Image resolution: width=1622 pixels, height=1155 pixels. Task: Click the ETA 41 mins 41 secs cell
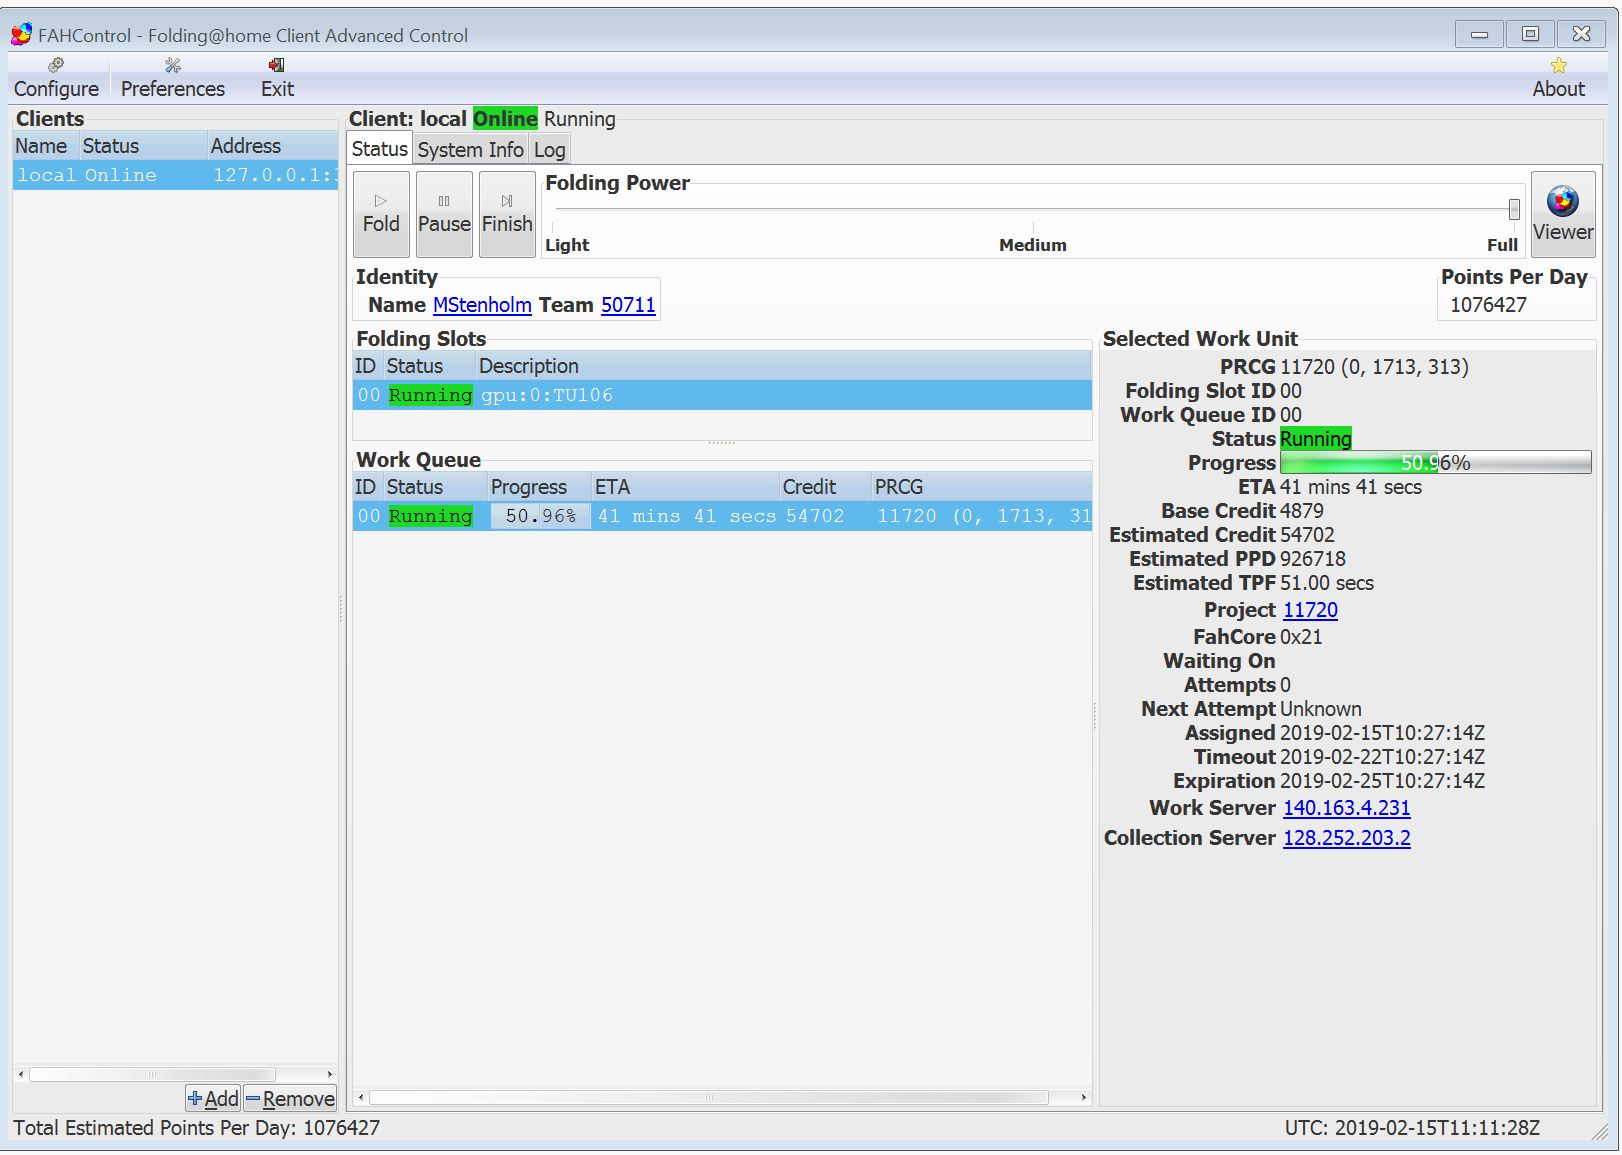[686, 516]
